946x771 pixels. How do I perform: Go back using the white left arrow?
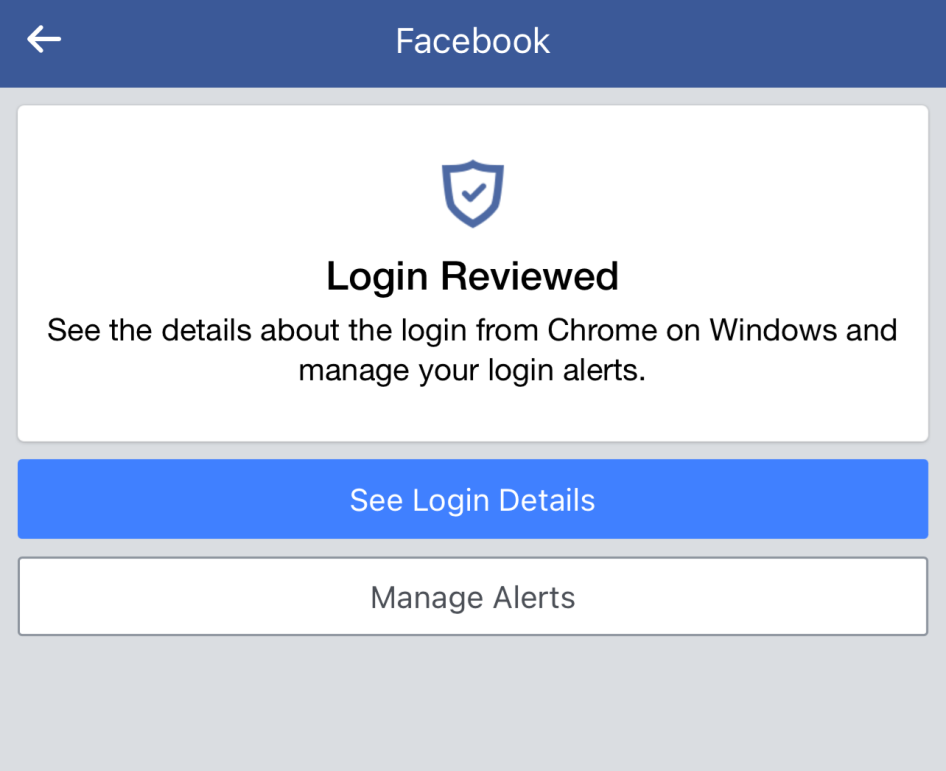(44, 40)
